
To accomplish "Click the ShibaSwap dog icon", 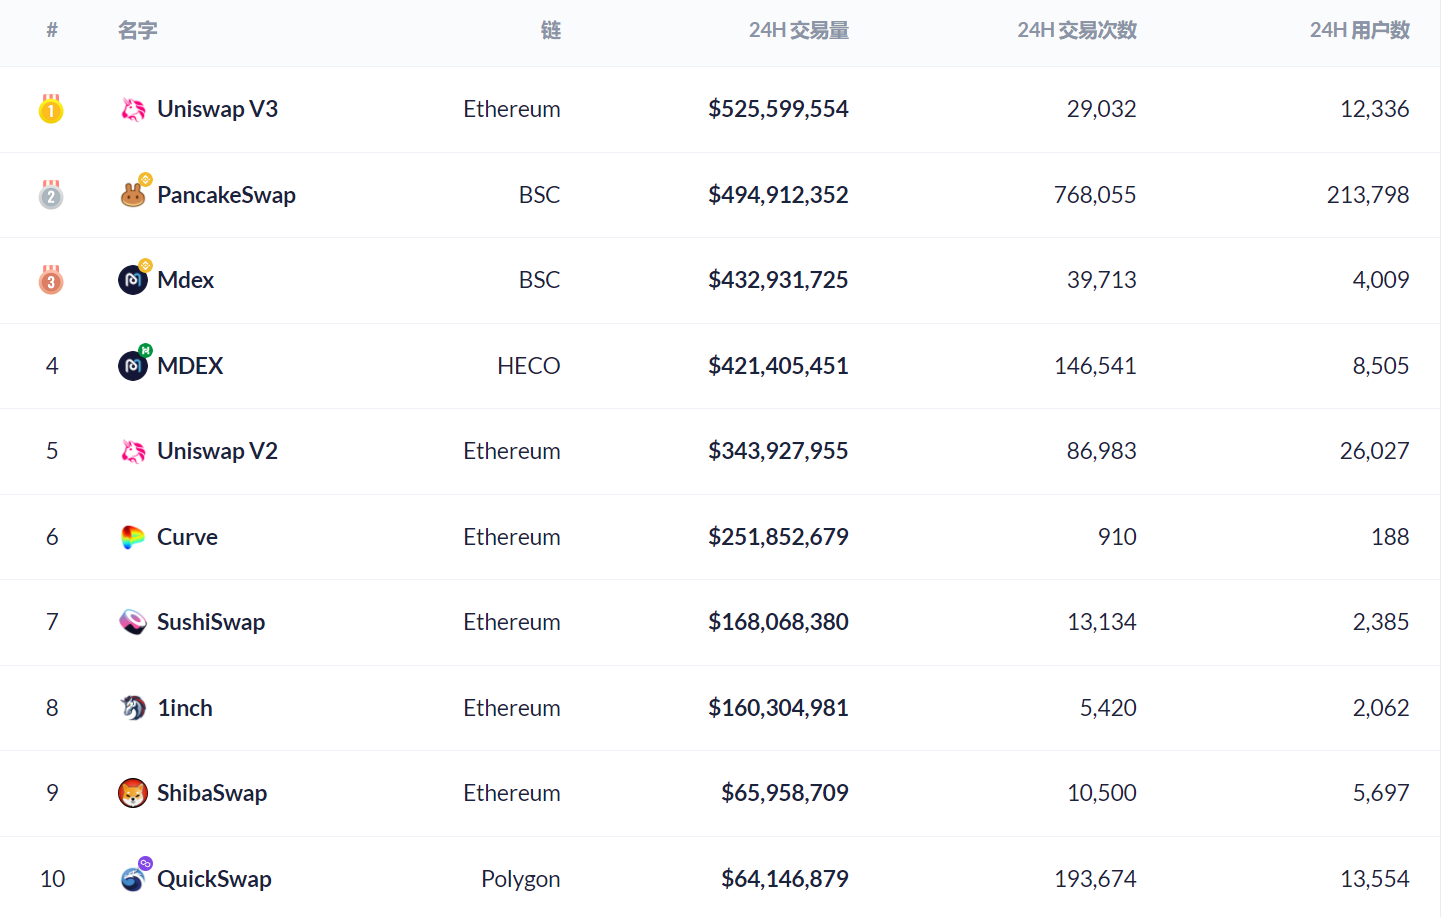I will (x=133, y=793).
